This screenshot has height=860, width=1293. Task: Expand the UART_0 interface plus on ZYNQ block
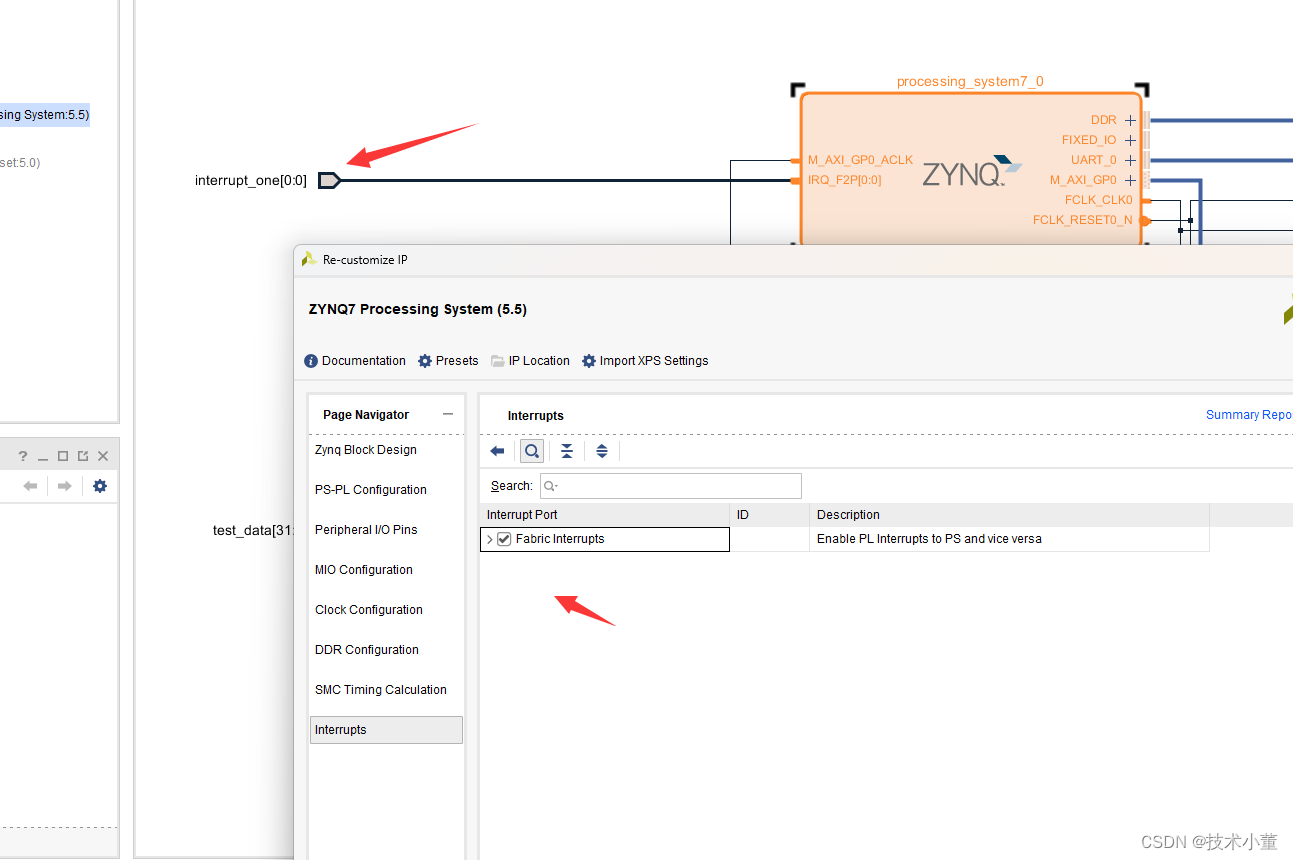(1130, 160)
